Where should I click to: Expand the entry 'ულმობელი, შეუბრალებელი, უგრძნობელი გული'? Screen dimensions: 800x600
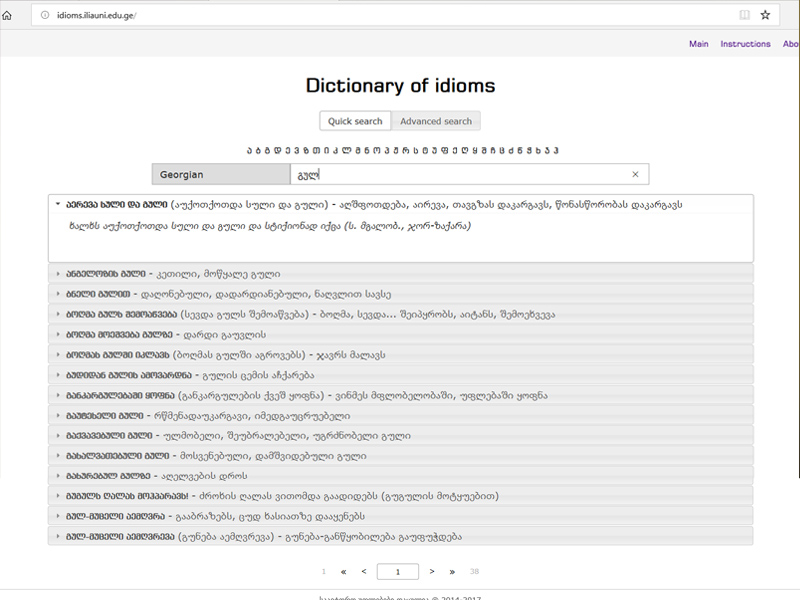pos(401,436)
